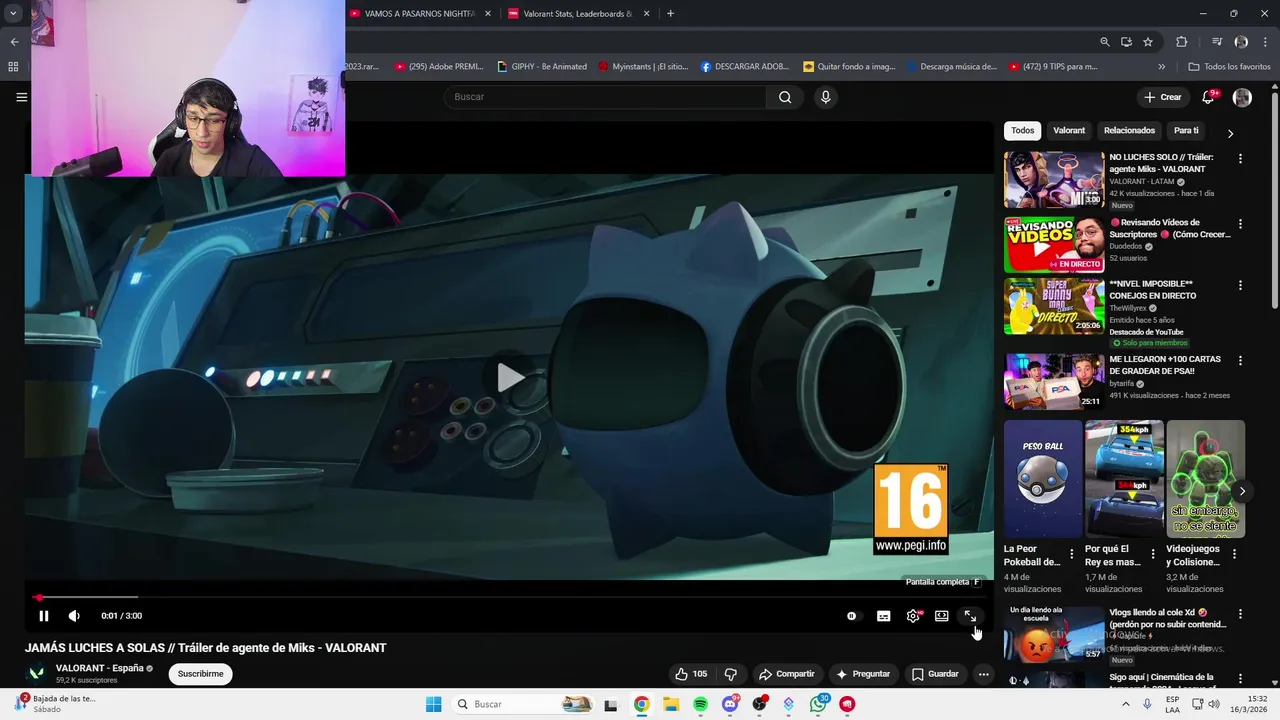
Task: Open Todos los favoritos folder
Action: [x=1229, y=67]
